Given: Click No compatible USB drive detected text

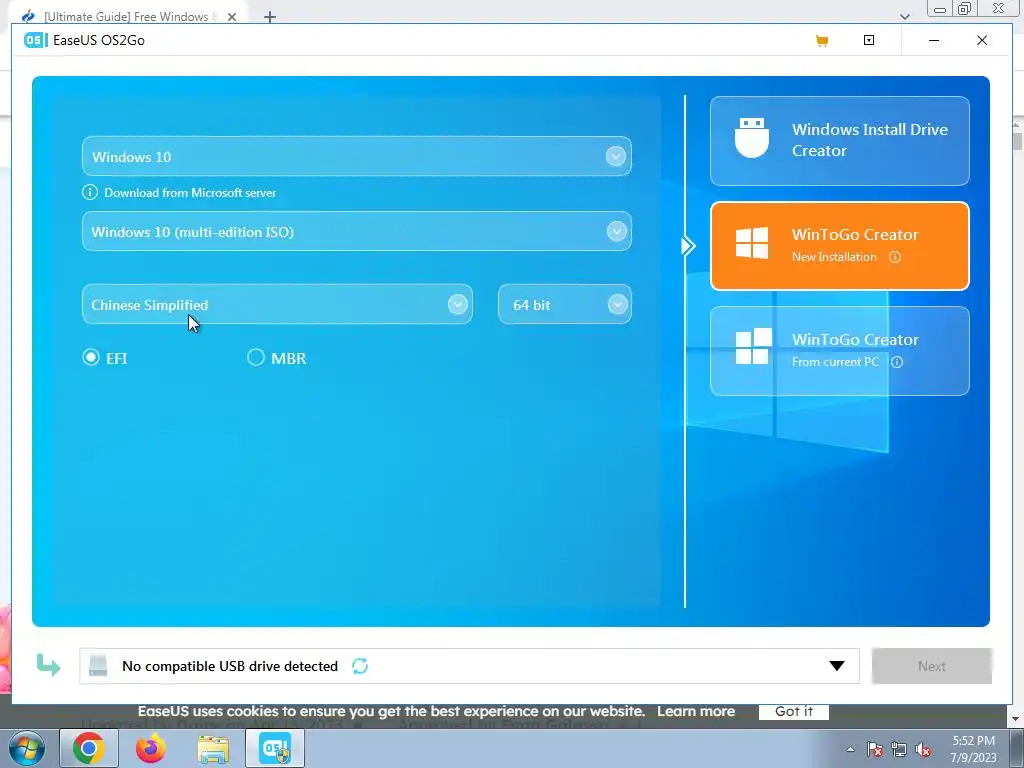Looking at the screenshot, I should click(x=230, y=666).
